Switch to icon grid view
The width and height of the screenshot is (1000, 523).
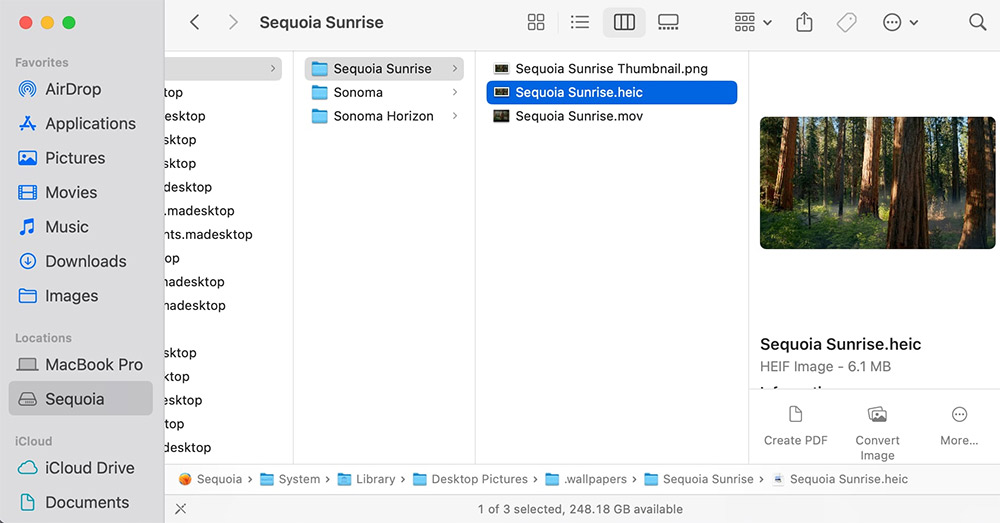coord(536,22)
